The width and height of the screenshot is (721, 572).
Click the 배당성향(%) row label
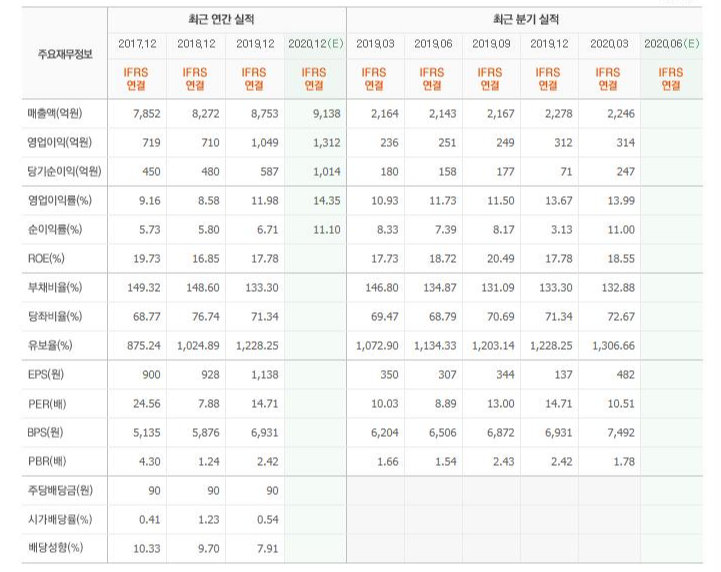coord(55,548)
